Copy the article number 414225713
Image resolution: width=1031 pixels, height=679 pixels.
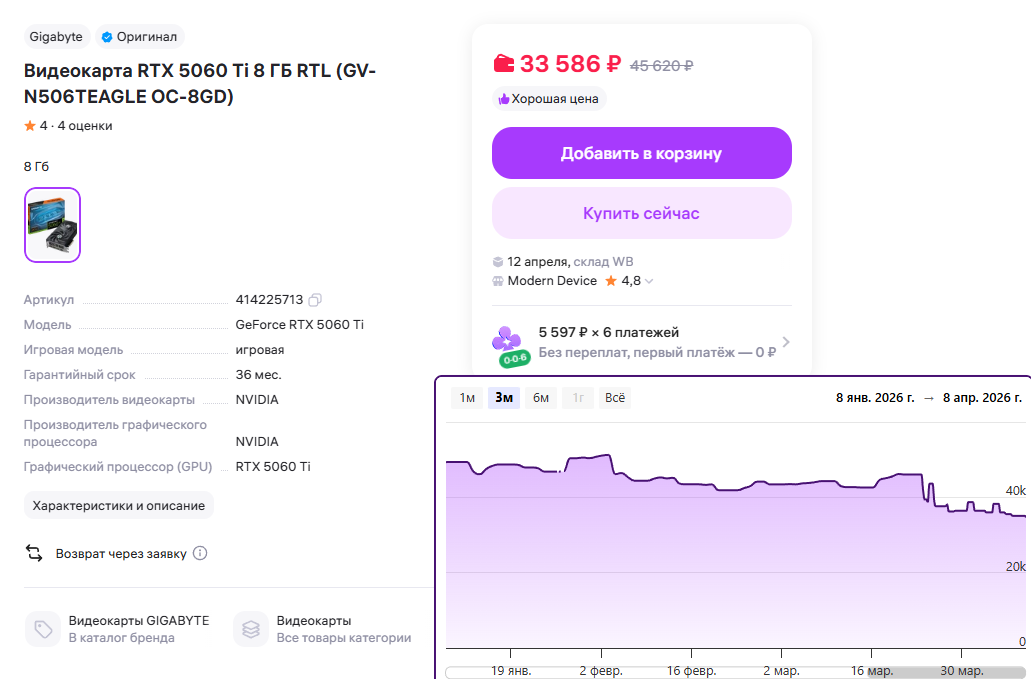(316, 300)
